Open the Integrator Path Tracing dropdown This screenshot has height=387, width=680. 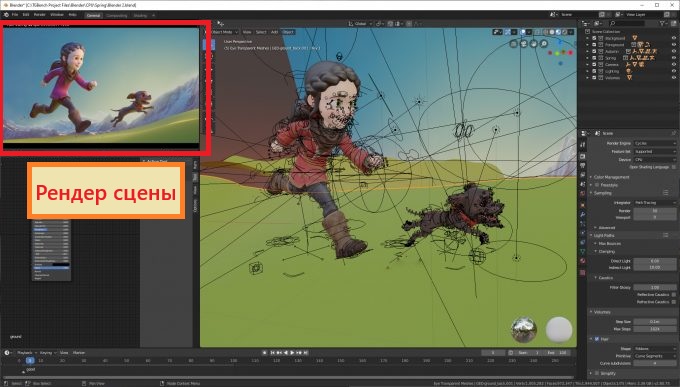[655, 203]
